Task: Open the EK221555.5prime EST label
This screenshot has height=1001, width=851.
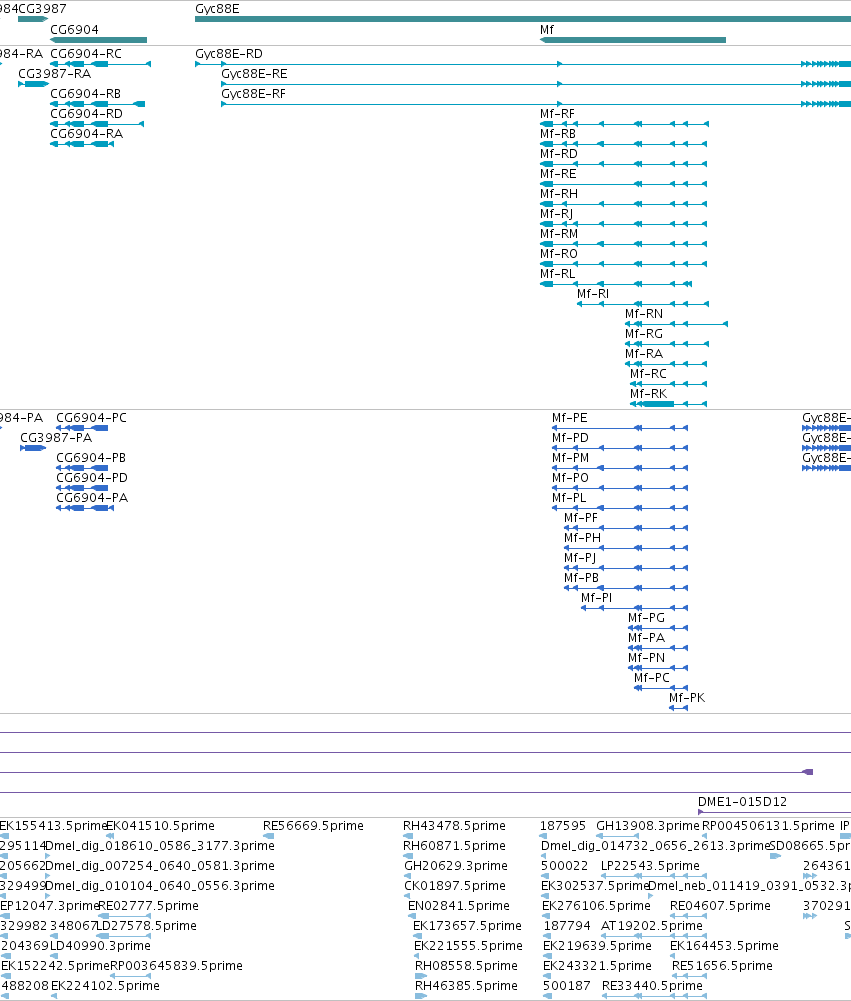Action: (x=468, y=945)
